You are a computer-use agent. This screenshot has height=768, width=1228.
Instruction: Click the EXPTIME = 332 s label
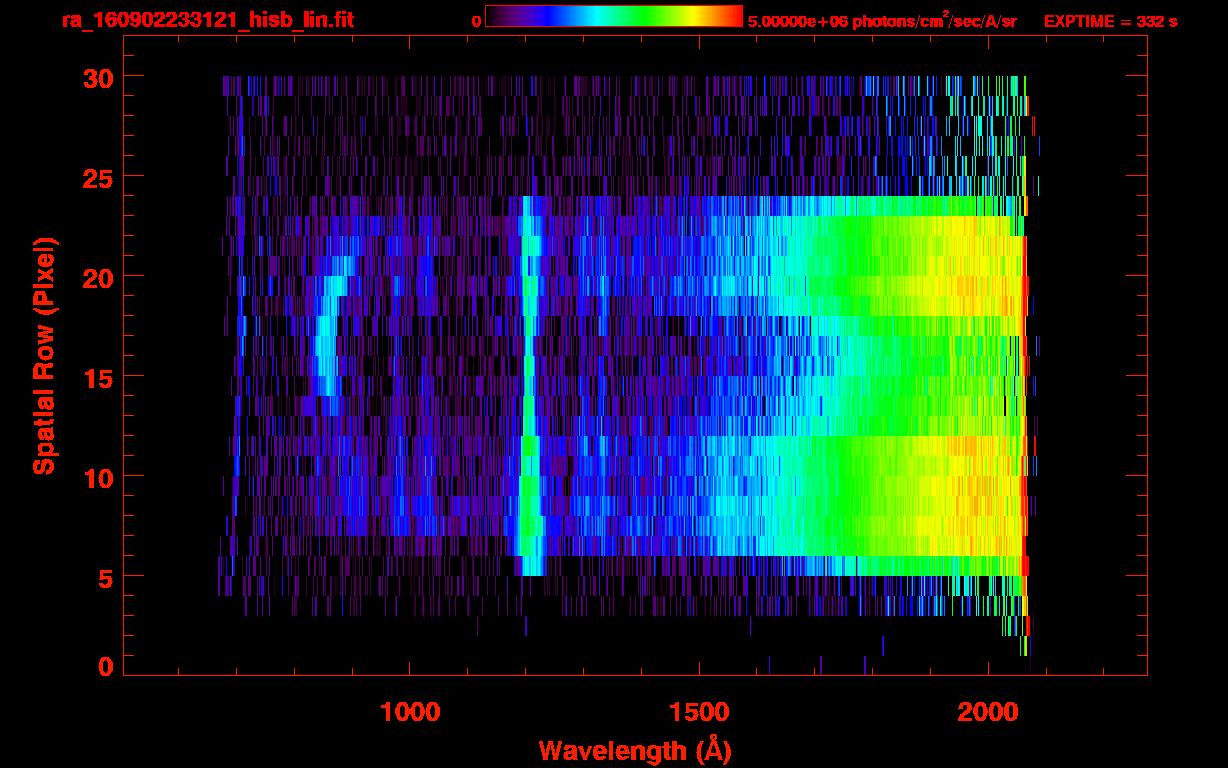tap(1110, 21)
